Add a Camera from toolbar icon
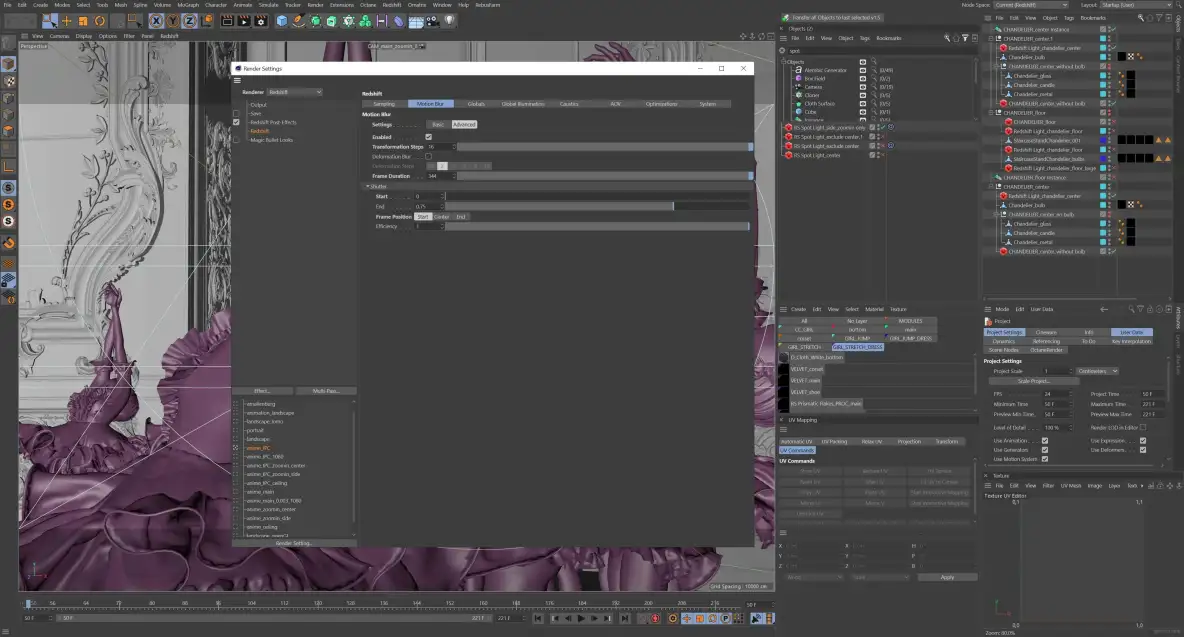Screen dimensions: 1184x637 [432, 21]
